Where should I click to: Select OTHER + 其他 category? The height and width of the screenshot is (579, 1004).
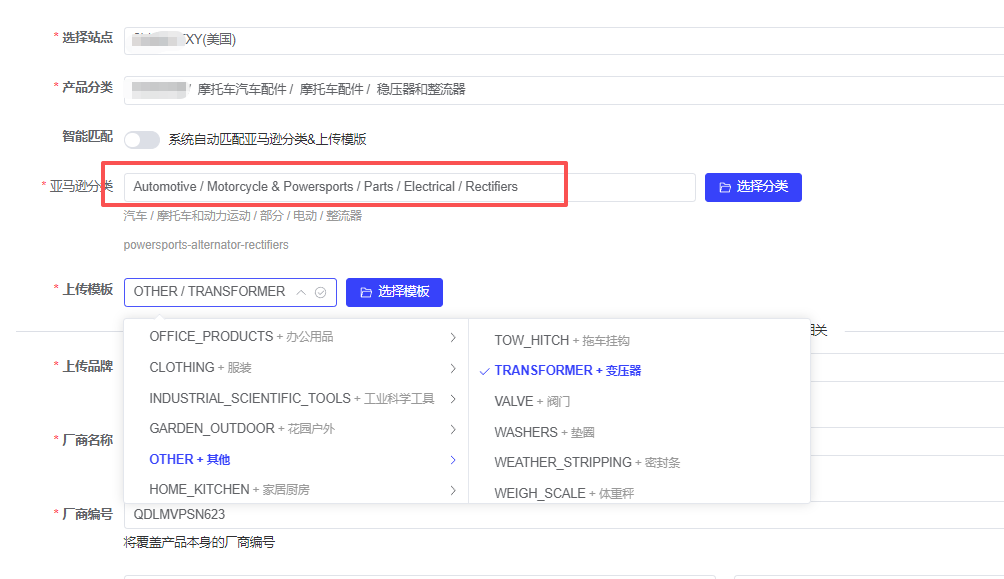[x=190, y=459]
